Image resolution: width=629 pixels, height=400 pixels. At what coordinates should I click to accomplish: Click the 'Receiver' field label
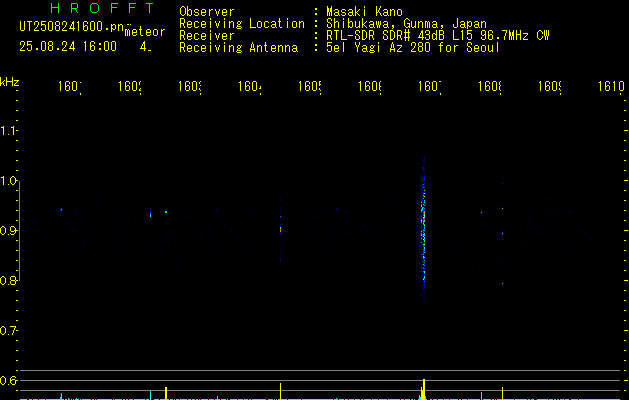[x=207, y=36]
